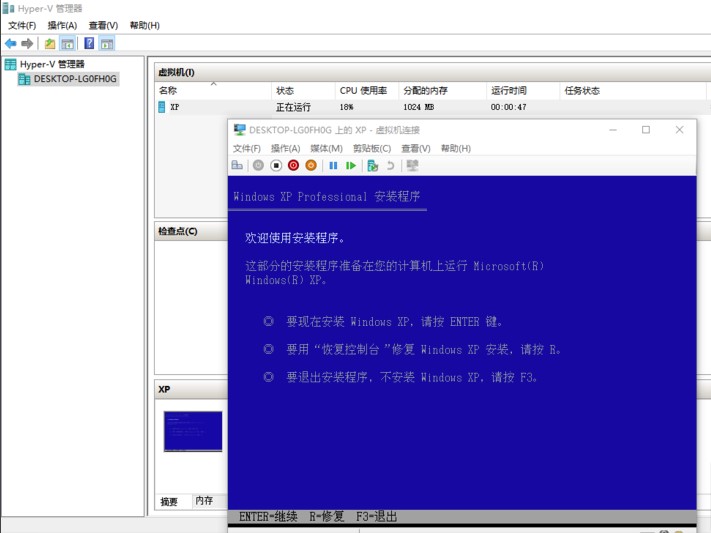Open the 操作(A) menu in VM connection window
This screenshot has width=711, height=533.
click(x=286, y=148)
